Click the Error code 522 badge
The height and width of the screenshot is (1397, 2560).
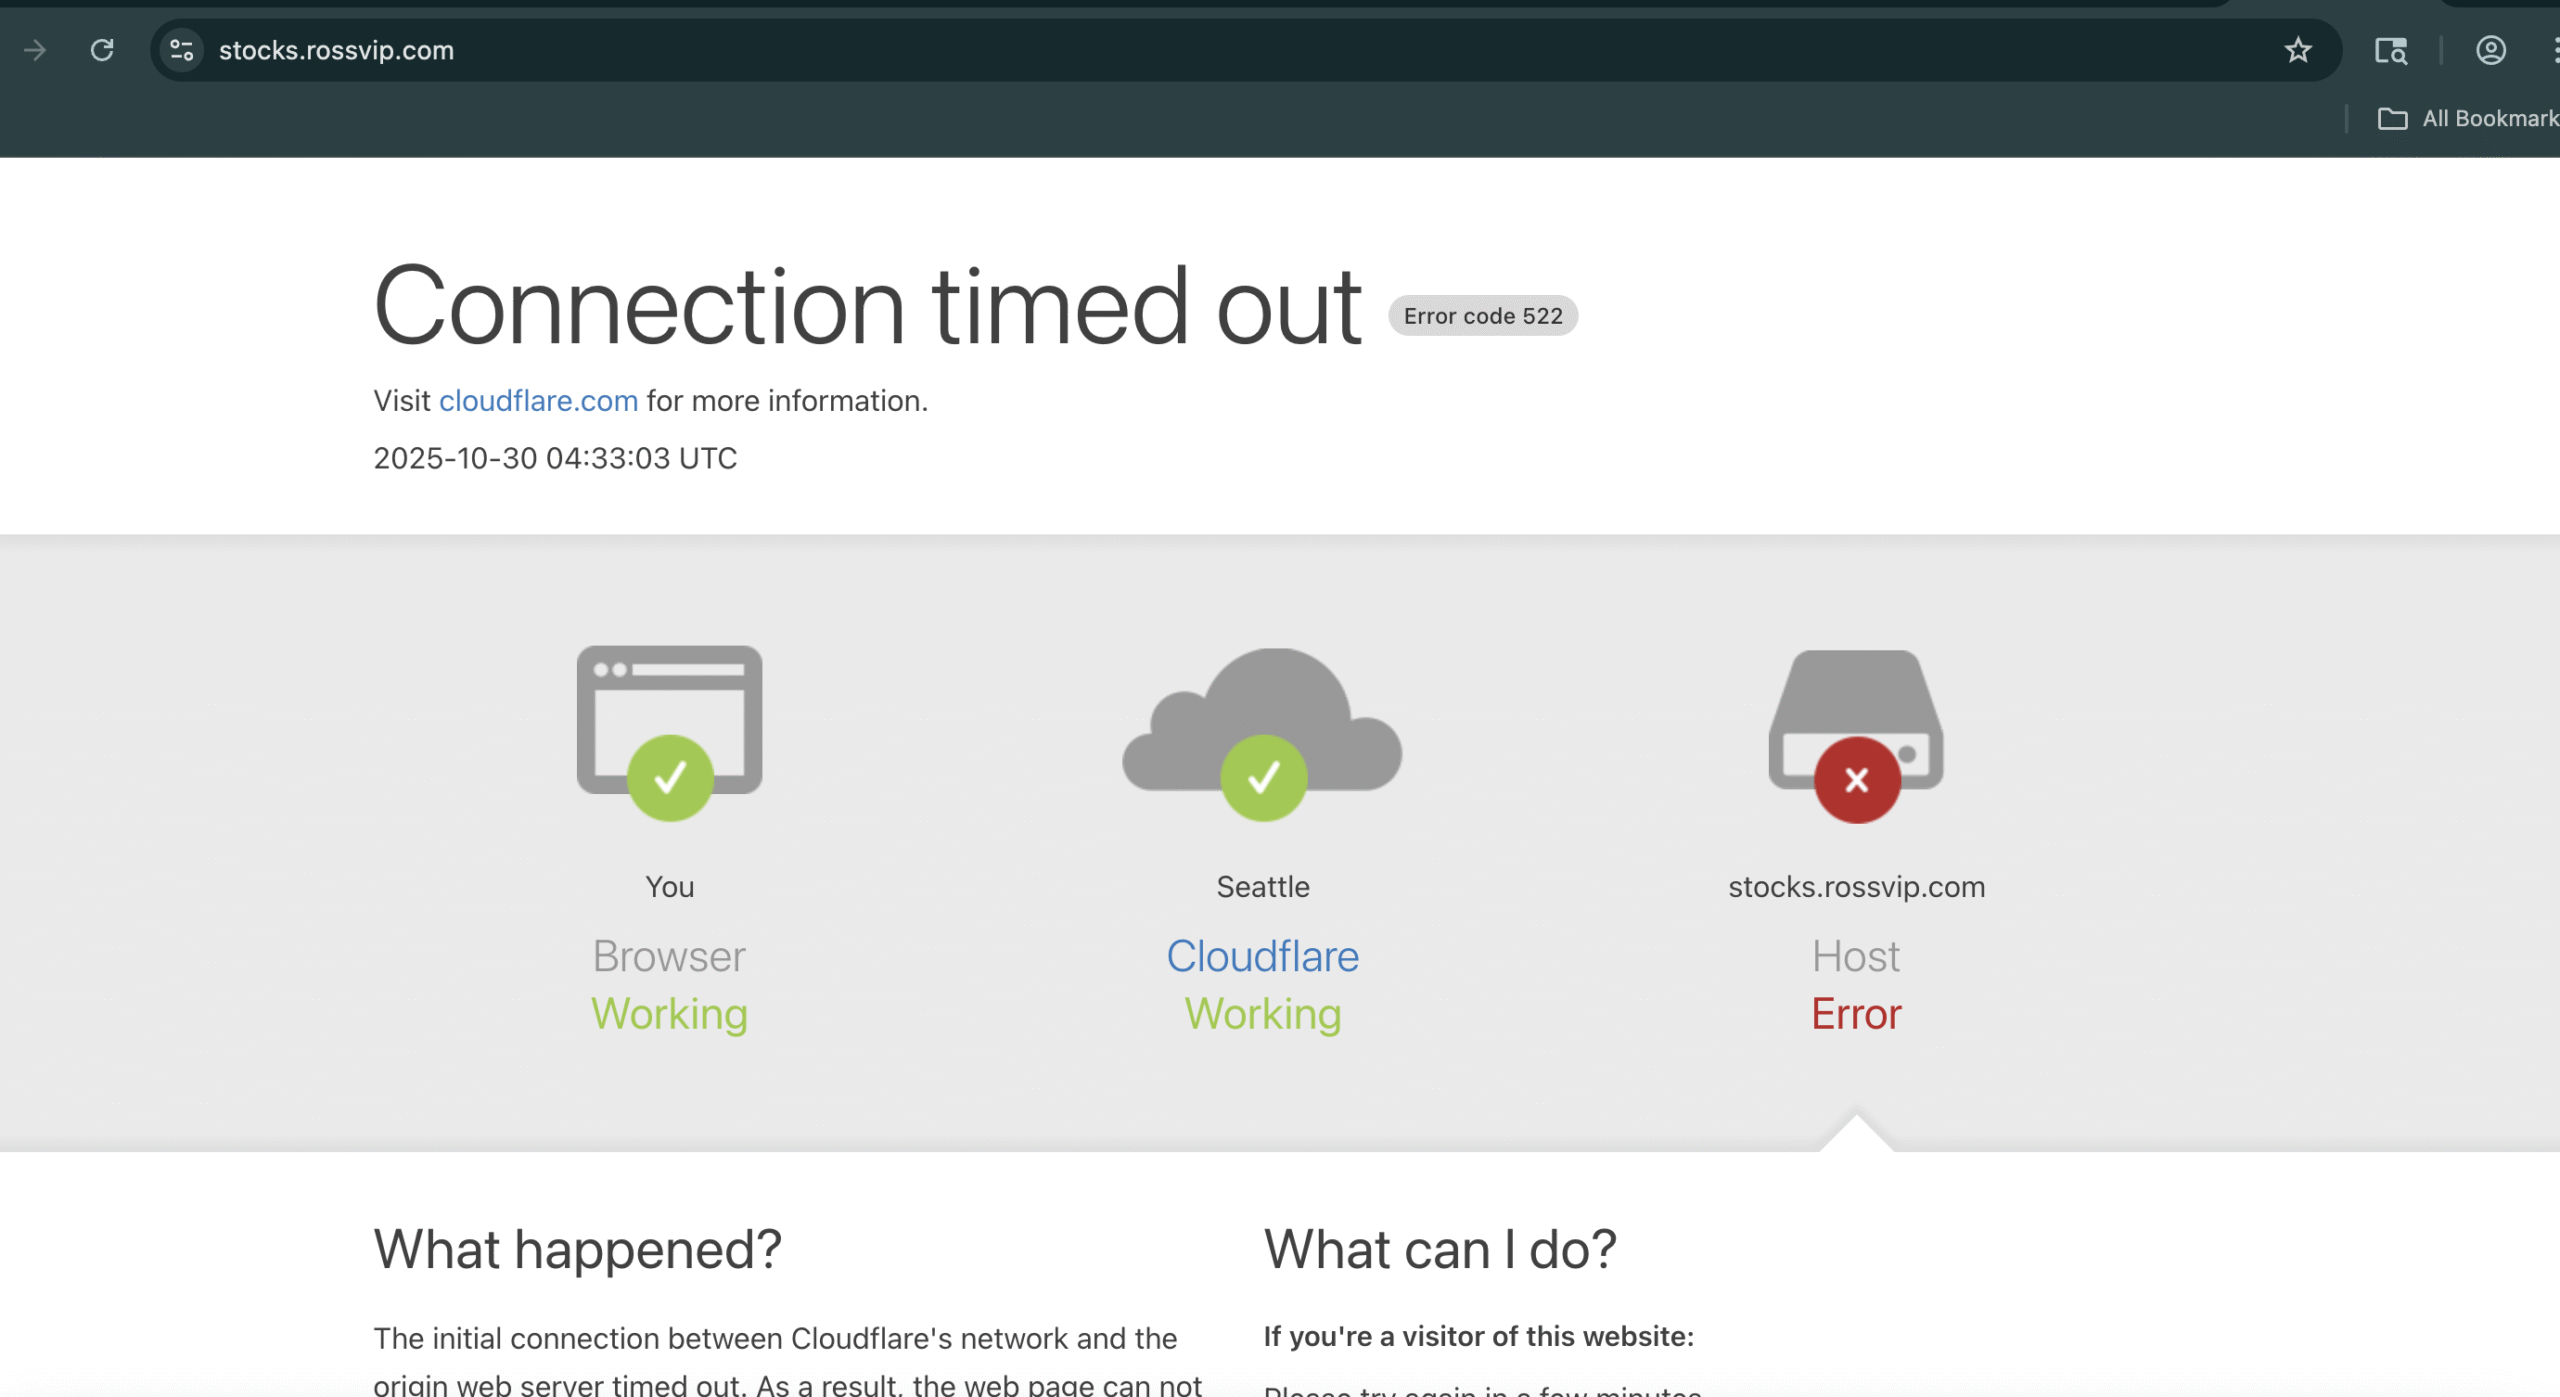tap(1482, 316)
